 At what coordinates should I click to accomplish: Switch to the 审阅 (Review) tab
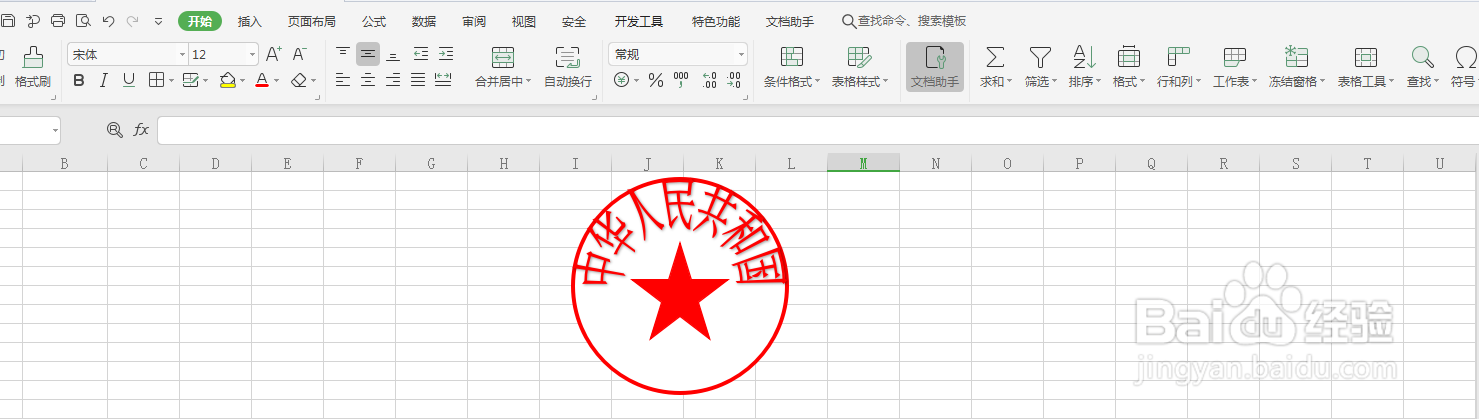point(474,21)
